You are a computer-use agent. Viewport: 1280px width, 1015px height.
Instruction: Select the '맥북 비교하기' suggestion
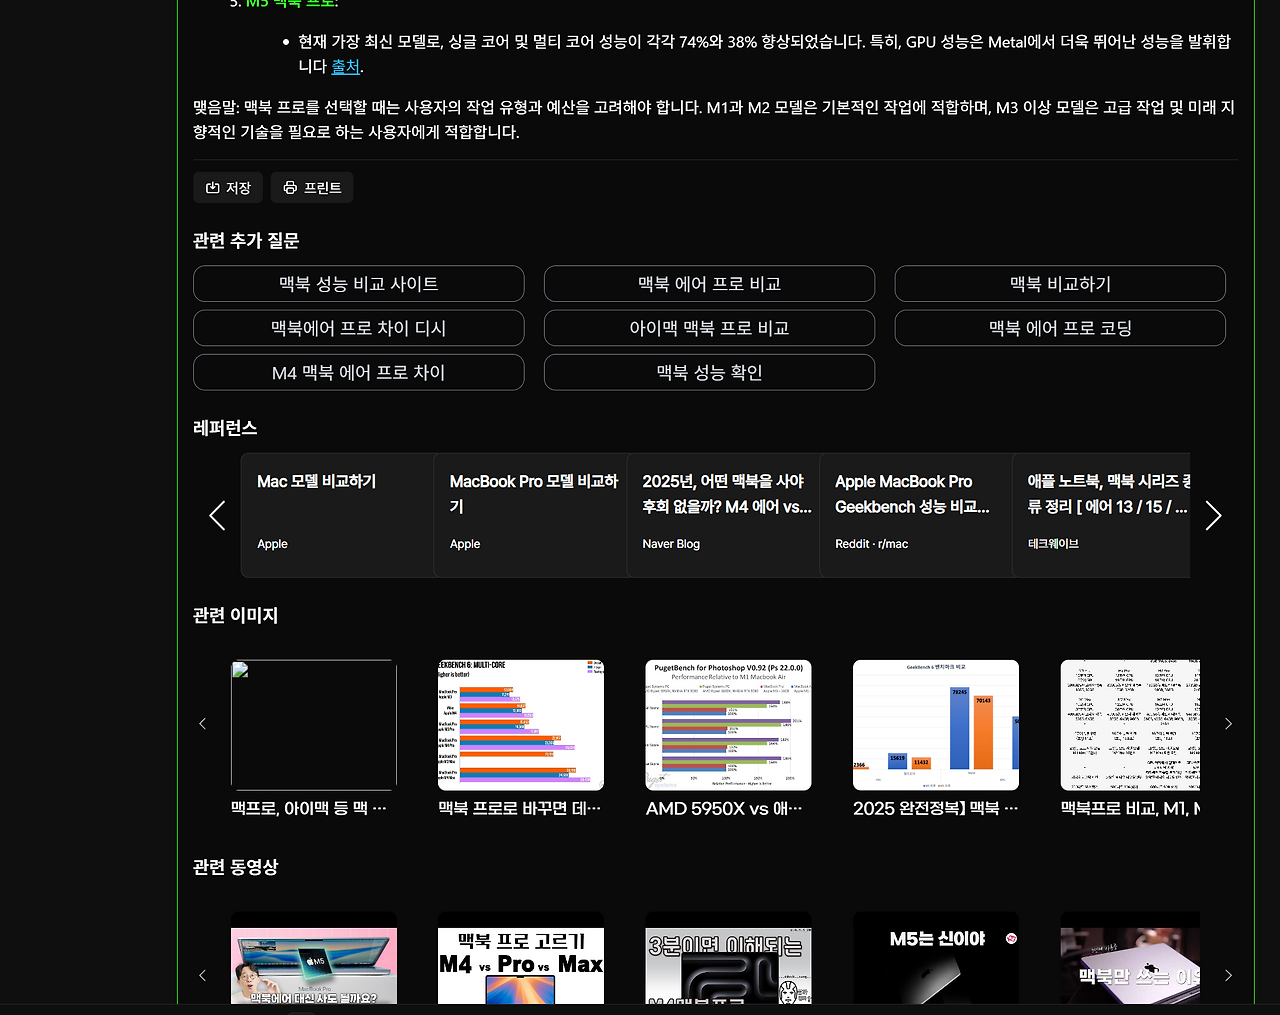(1059, 283)
